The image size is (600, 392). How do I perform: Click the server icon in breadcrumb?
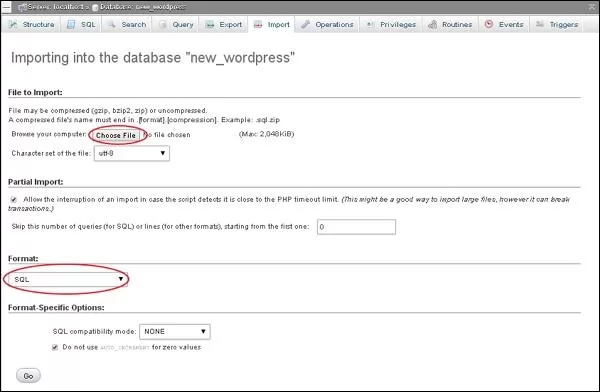(x=22, y=7)
